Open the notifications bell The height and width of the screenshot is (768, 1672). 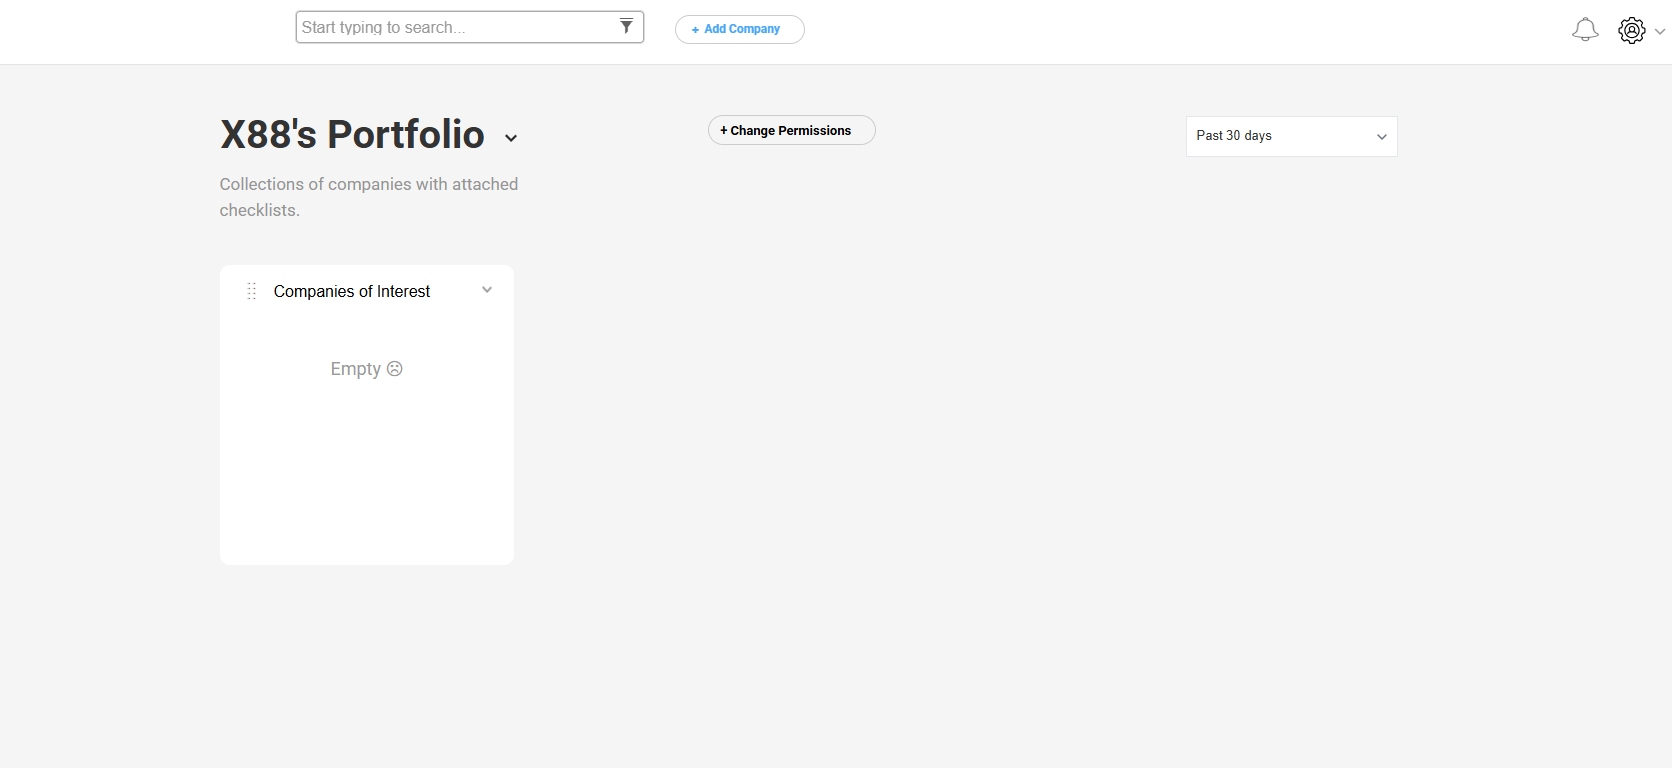coord(1585,30)
